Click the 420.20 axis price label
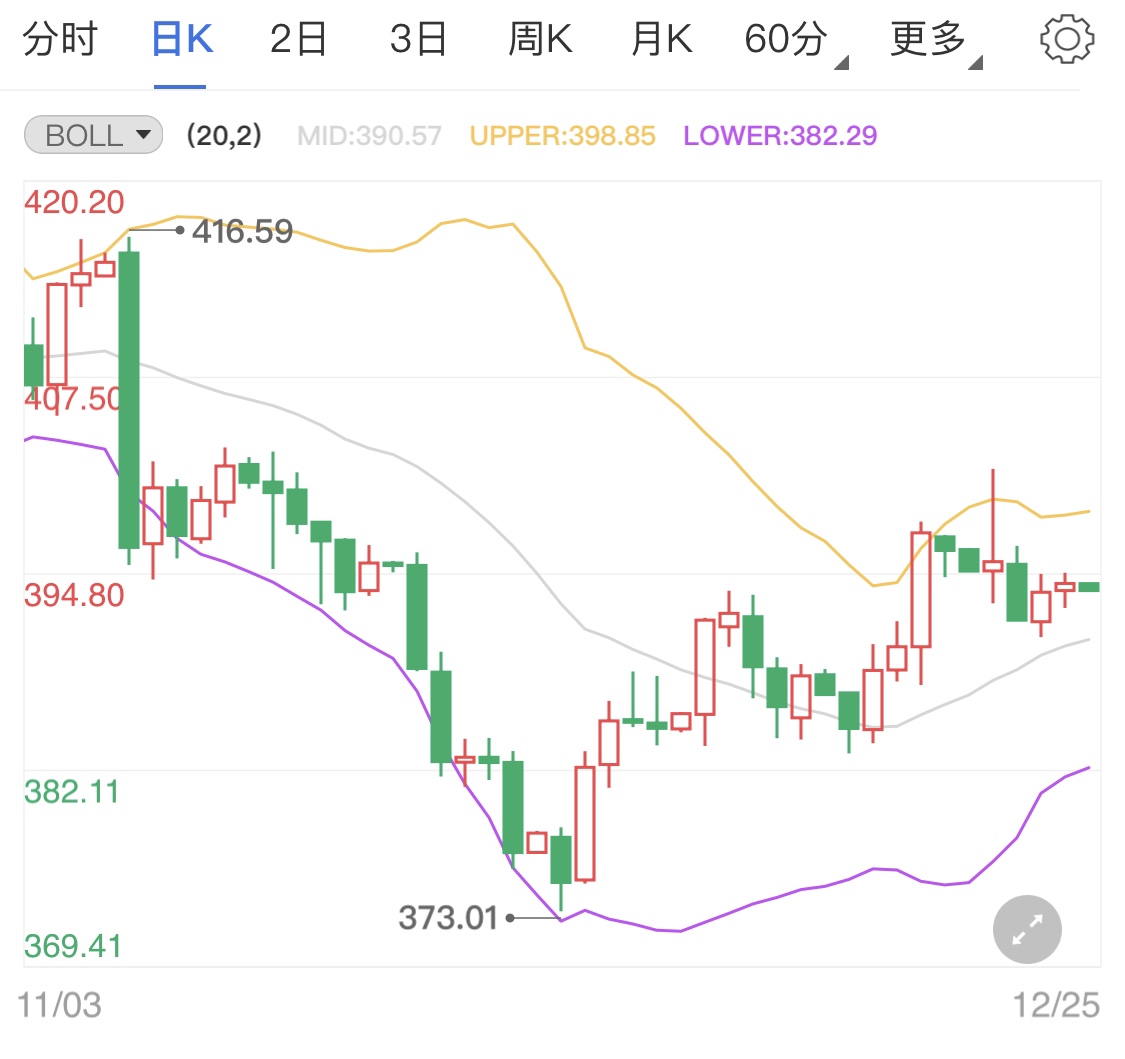The width and height of the screenshot is (1125, 1059). tap(74, 202)
